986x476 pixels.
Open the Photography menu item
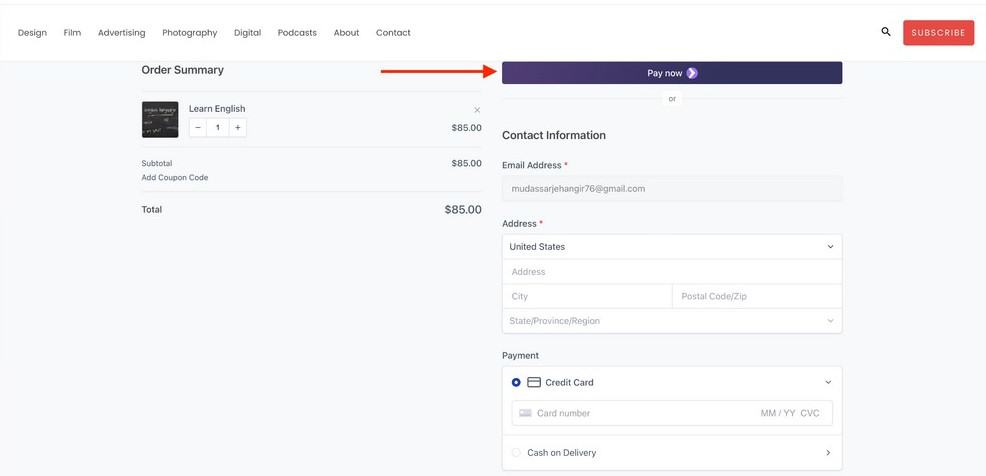coord(189,33)
